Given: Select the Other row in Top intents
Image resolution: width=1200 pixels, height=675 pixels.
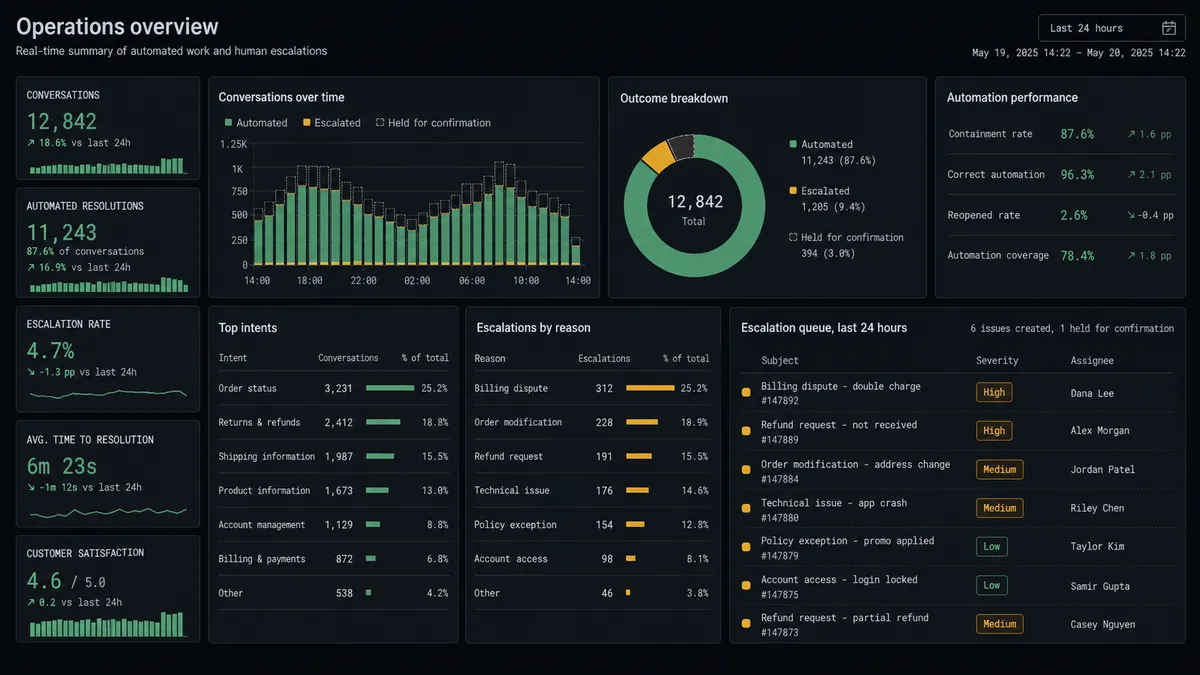Looking at the screenshot, I should [334, 593].
